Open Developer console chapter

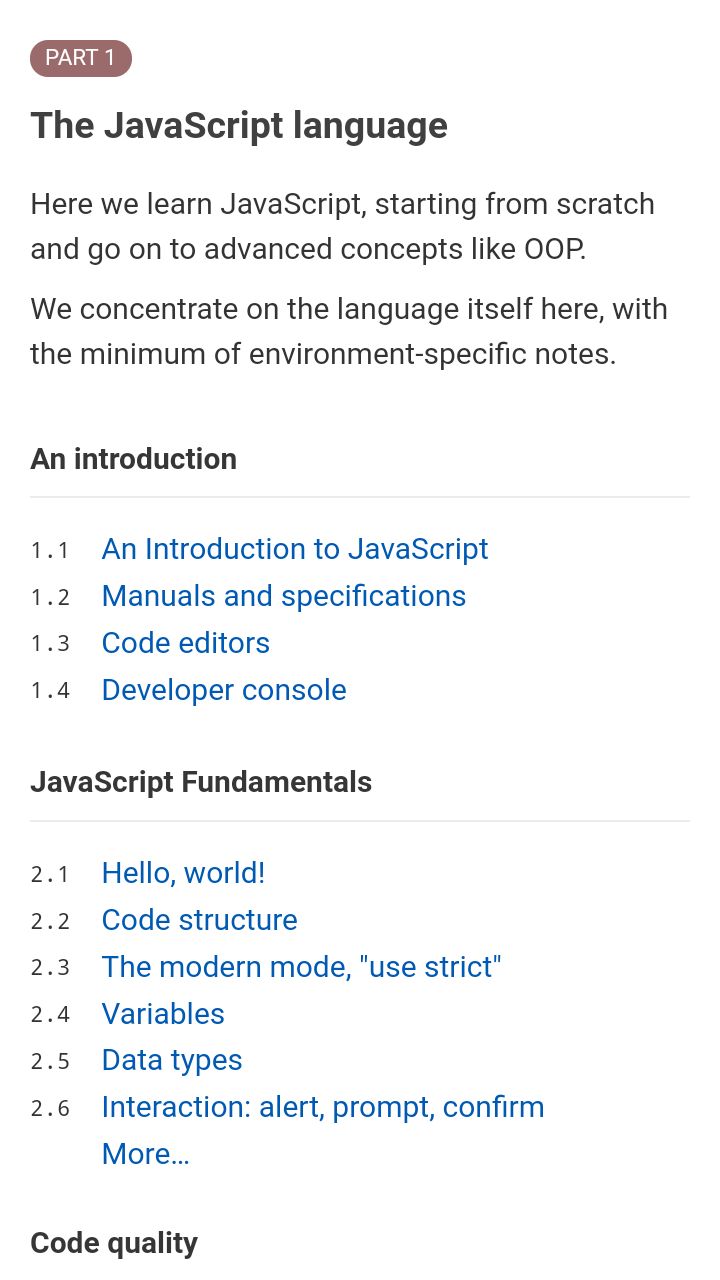[x=224, y=690]
